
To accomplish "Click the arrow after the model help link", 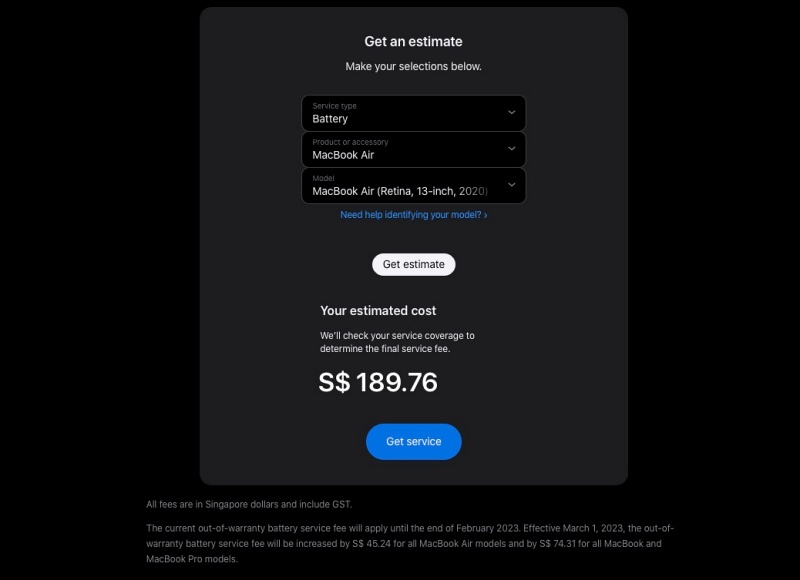I will 486,215.
